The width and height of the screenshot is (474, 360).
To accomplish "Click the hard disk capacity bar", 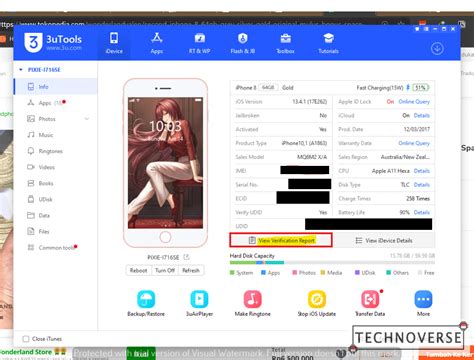I will click(x=332, y=263).
